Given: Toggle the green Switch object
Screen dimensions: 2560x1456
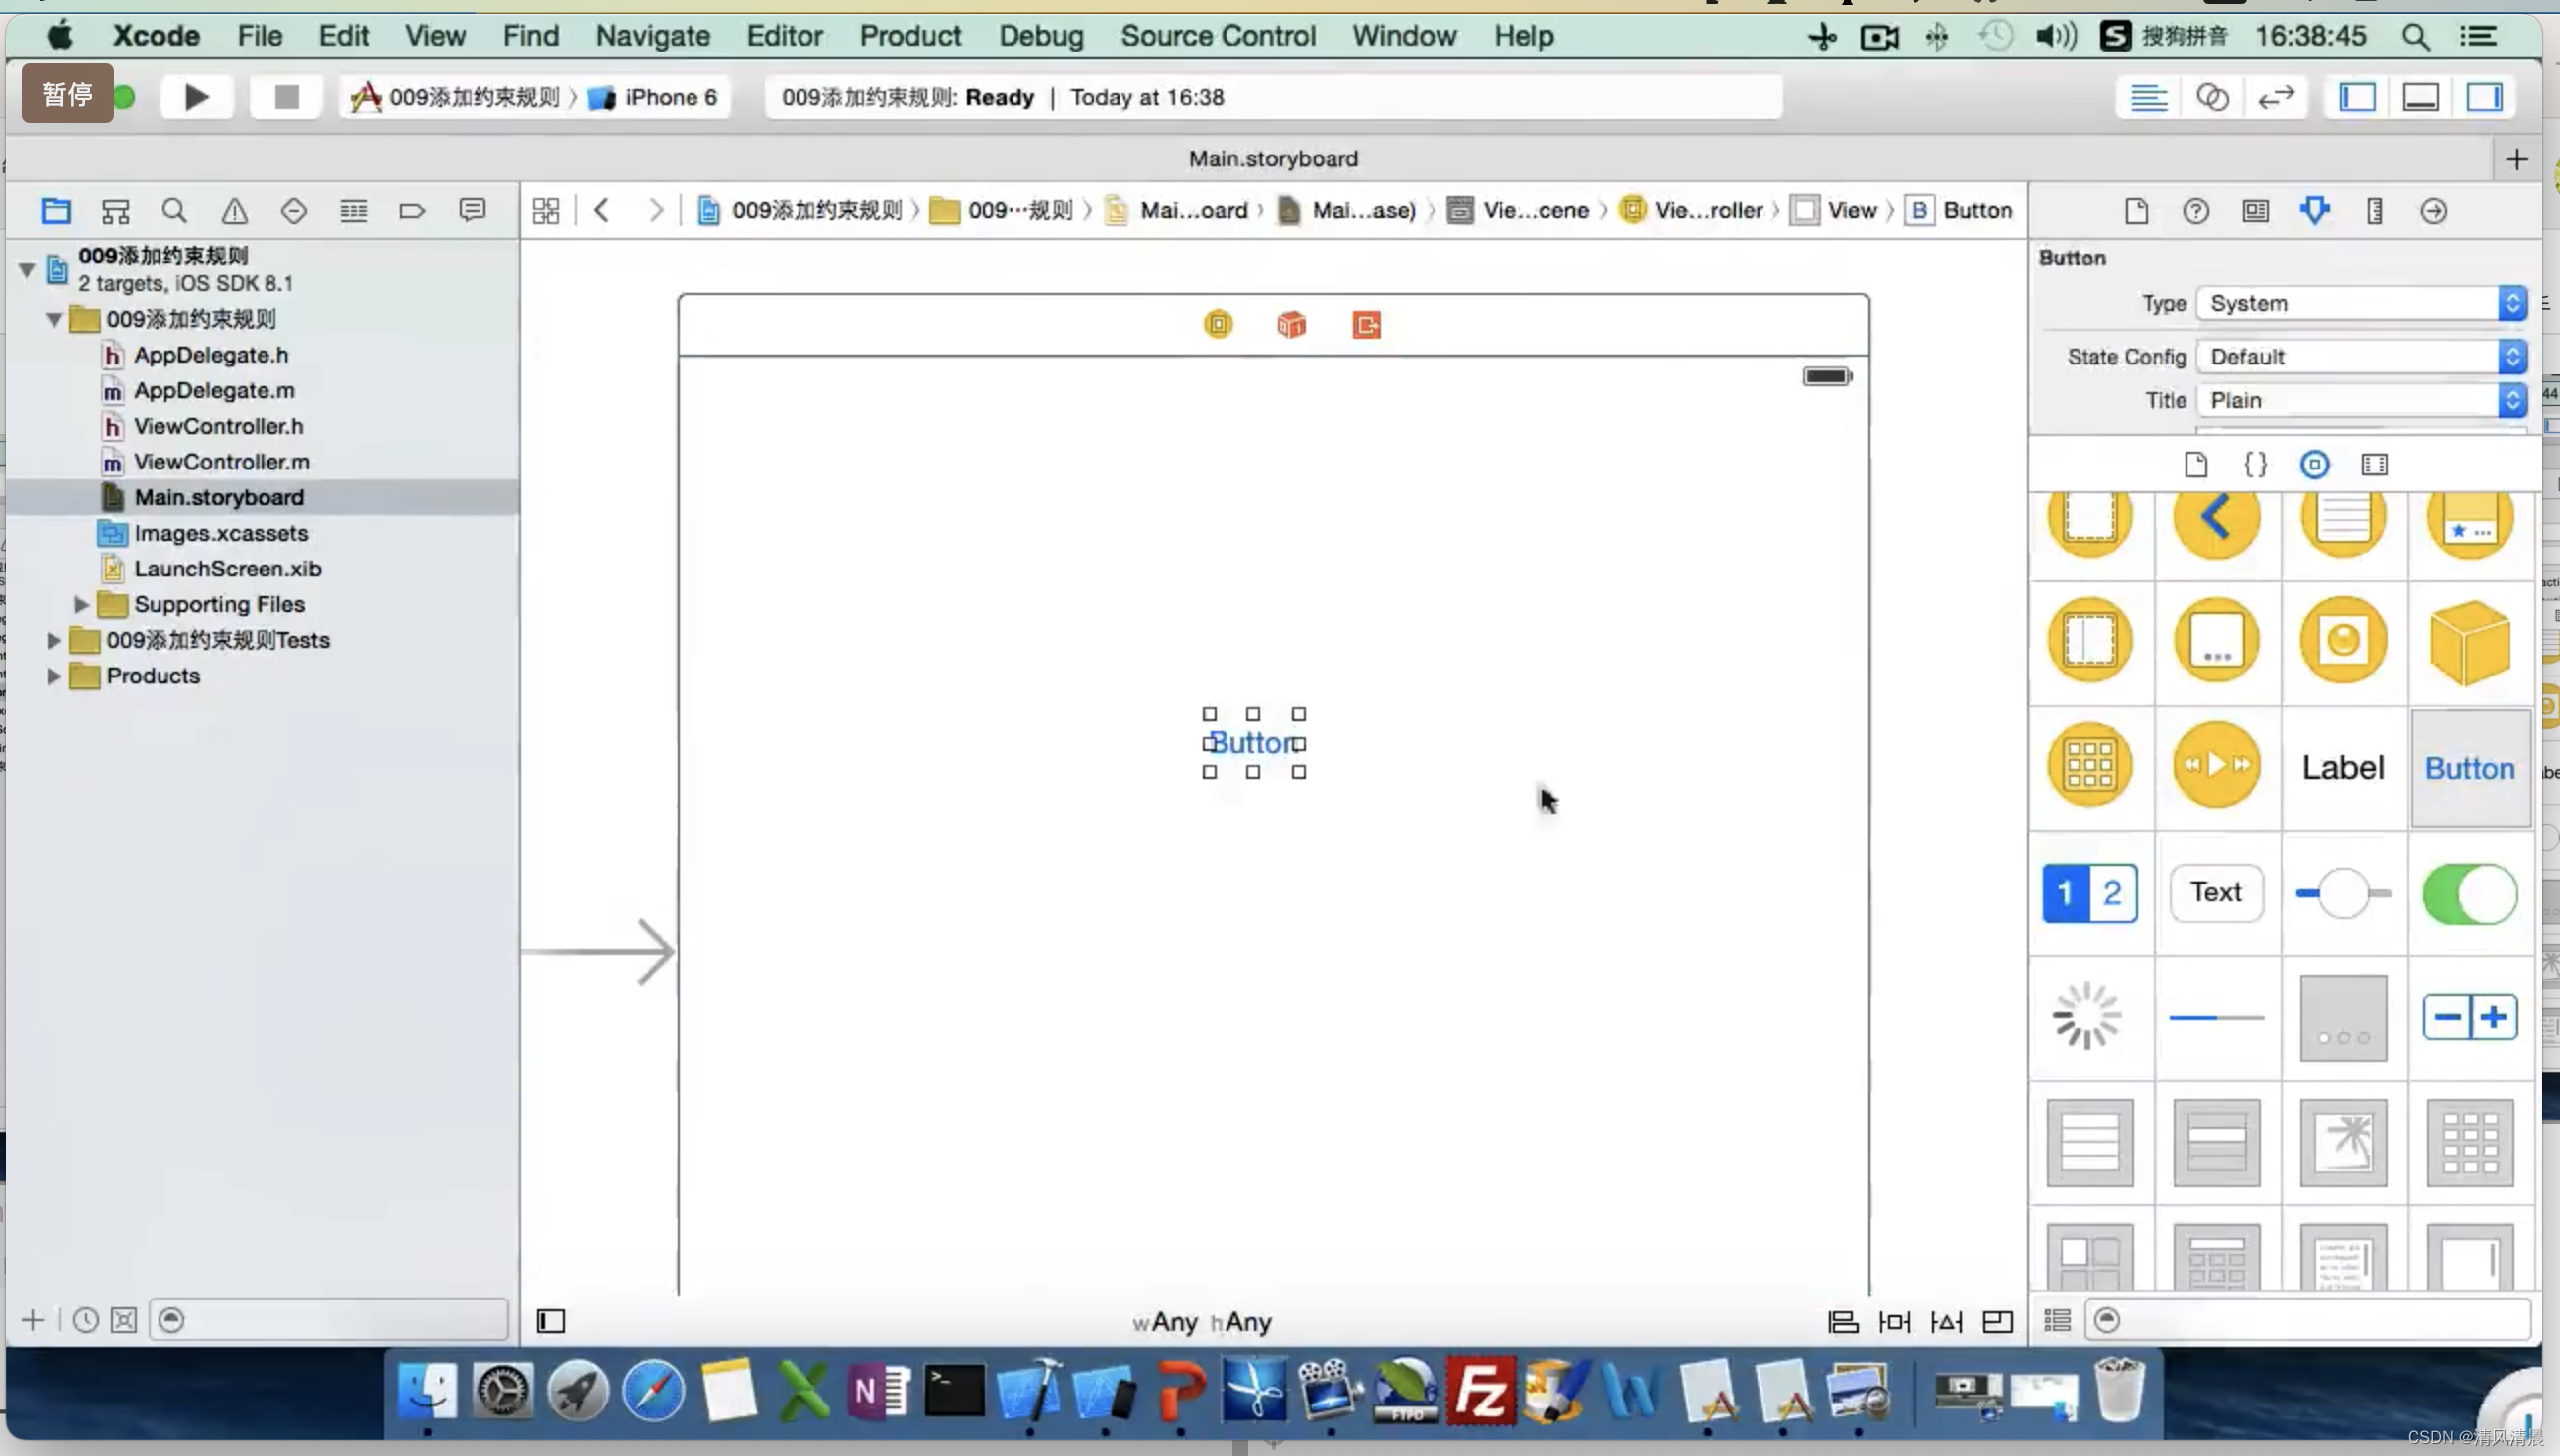Looking at the screenshot, I should (x=2469, y=893).
